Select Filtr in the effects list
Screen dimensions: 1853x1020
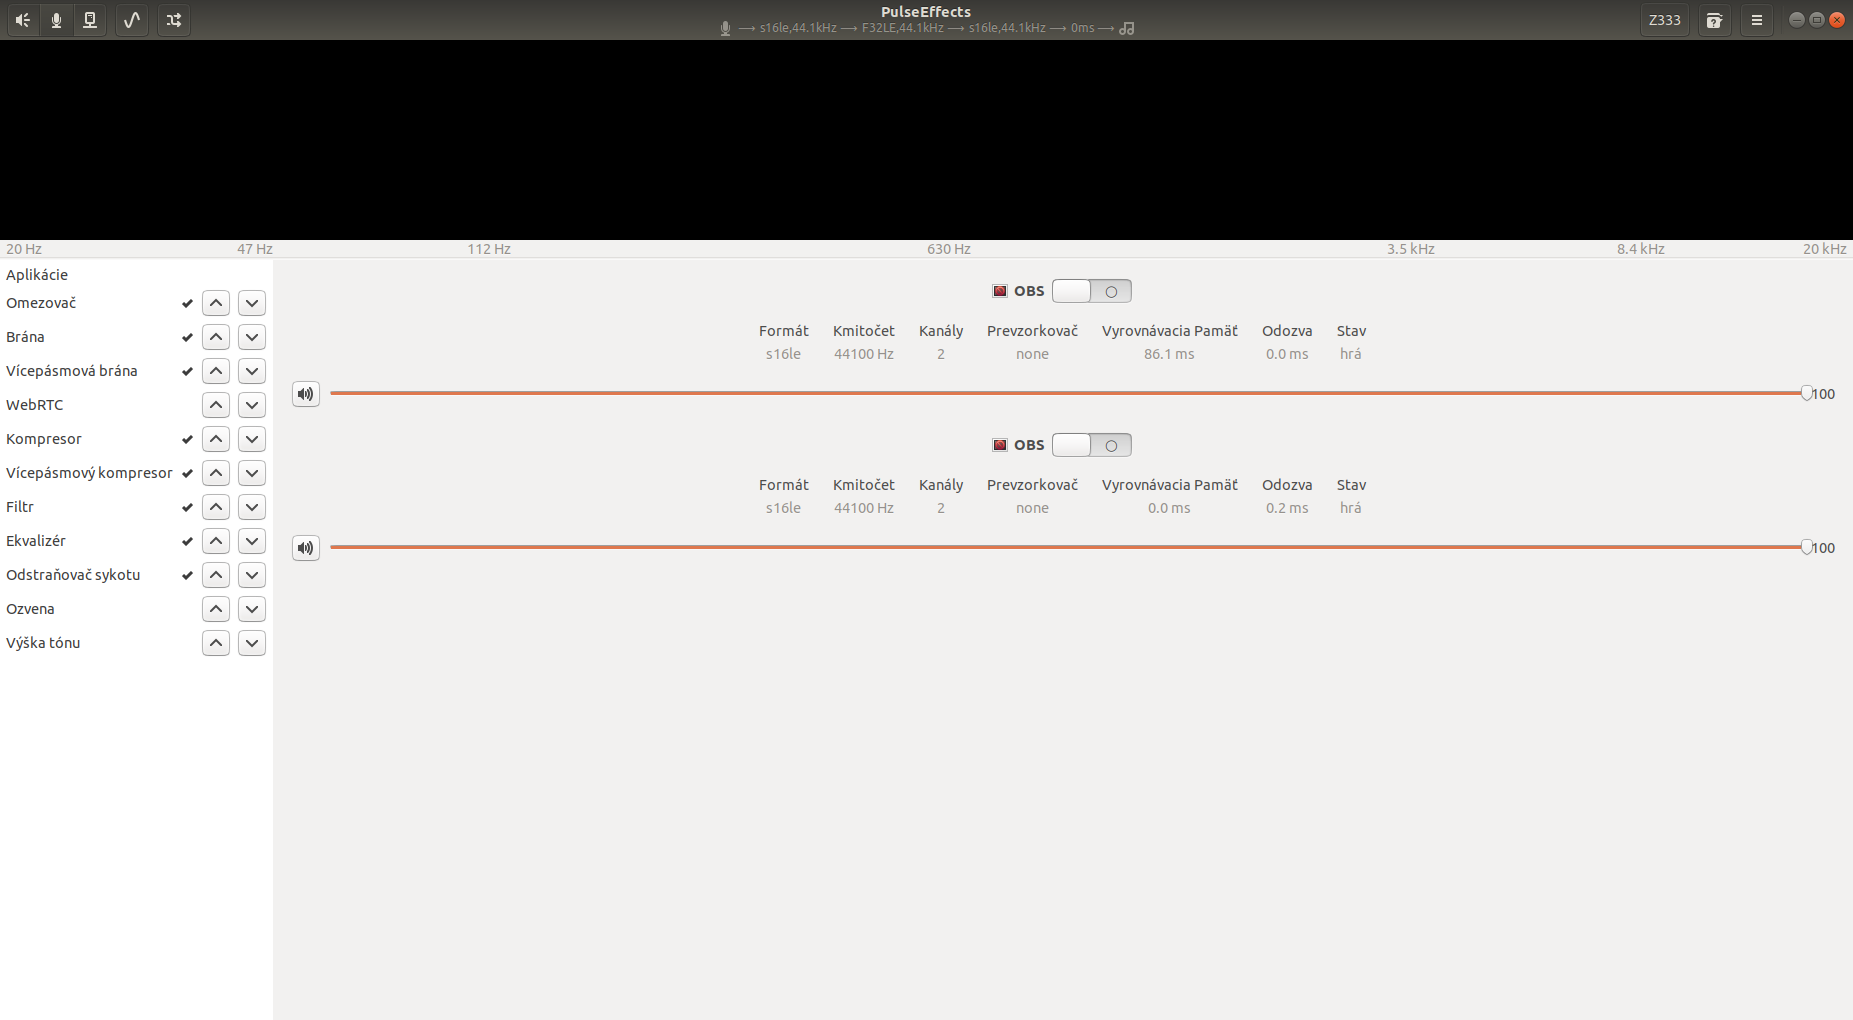pos(20,507)
